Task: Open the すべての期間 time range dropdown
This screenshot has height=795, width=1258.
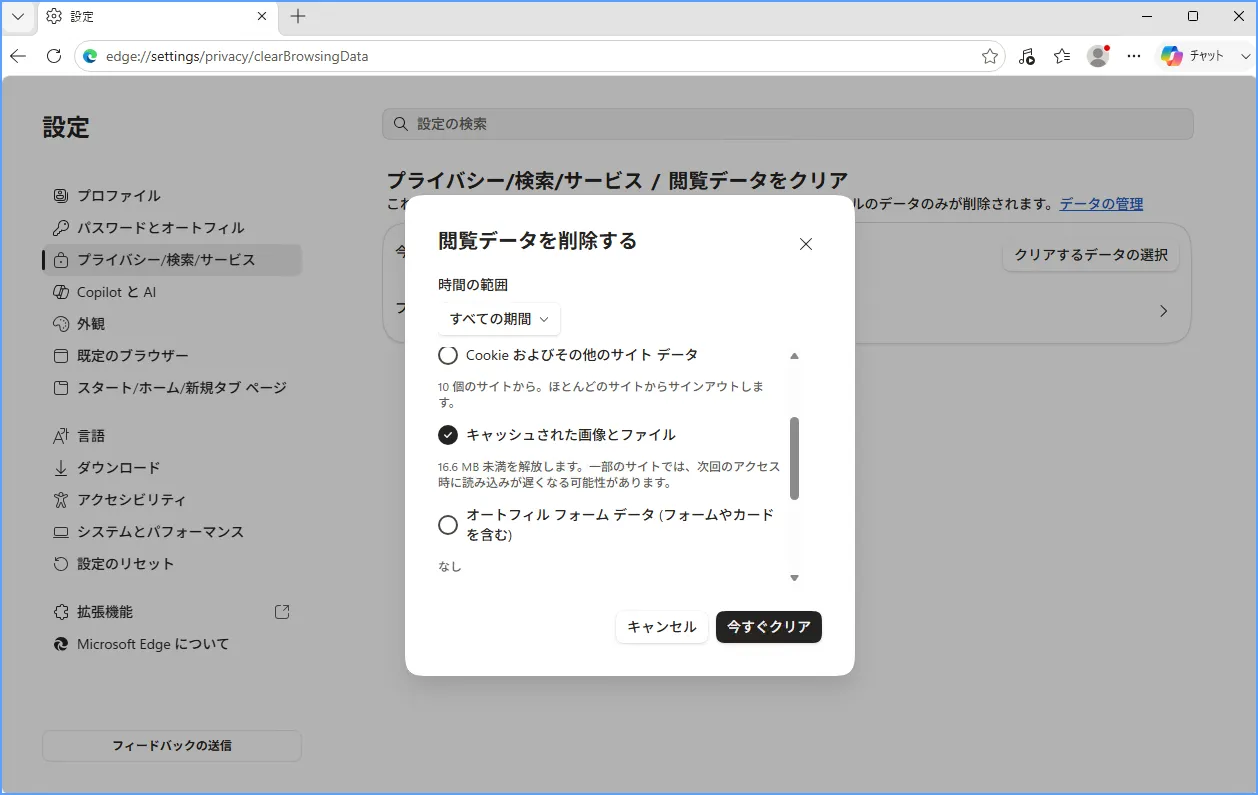Action: click(499, 319)
